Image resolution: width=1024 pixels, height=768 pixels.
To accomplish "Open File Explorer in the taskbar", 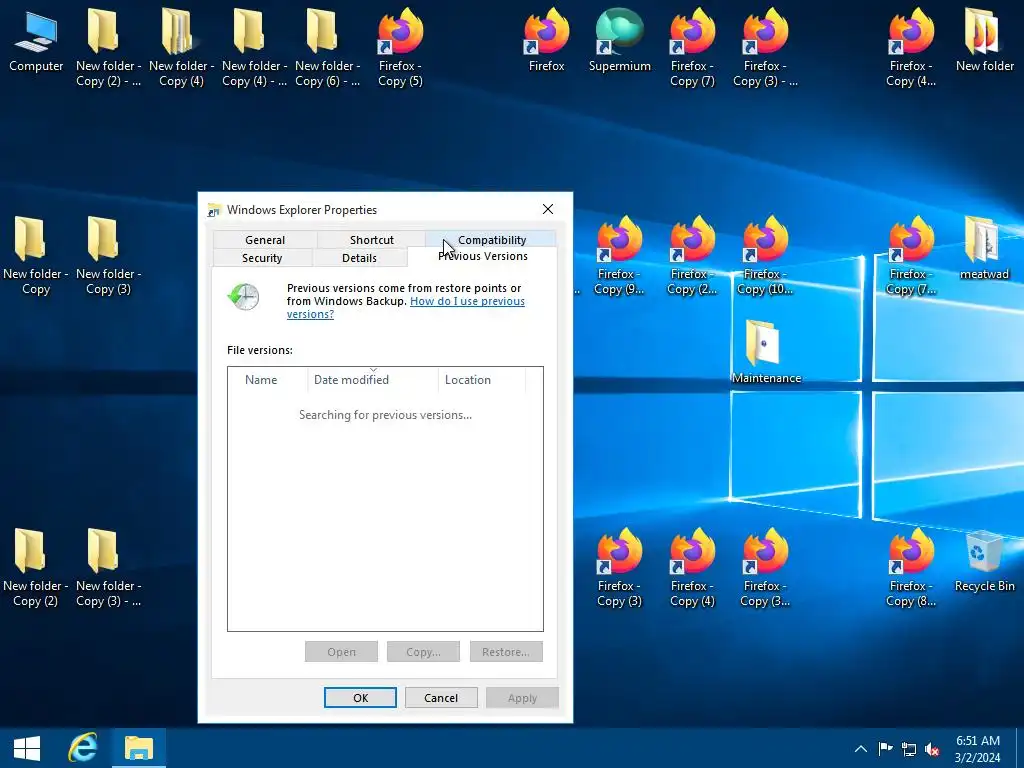I will point(138,748).
